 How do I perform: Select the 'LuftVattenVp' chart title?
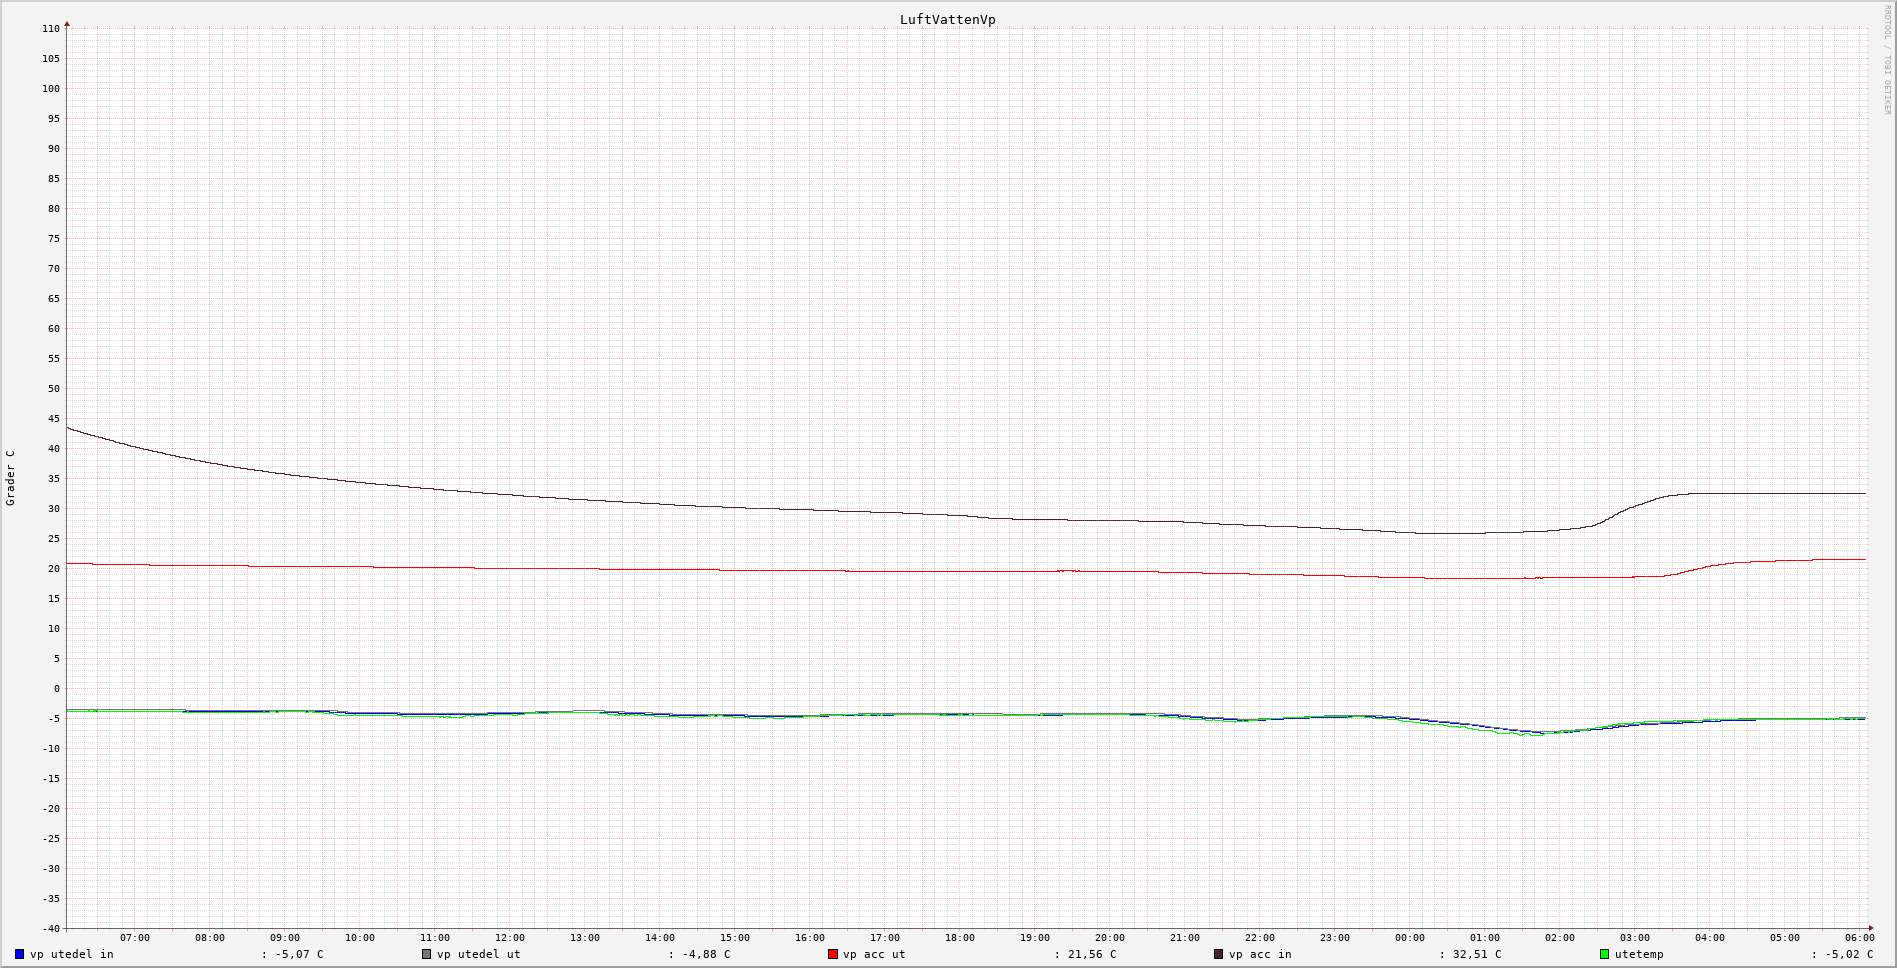click(x=947, y=20)
